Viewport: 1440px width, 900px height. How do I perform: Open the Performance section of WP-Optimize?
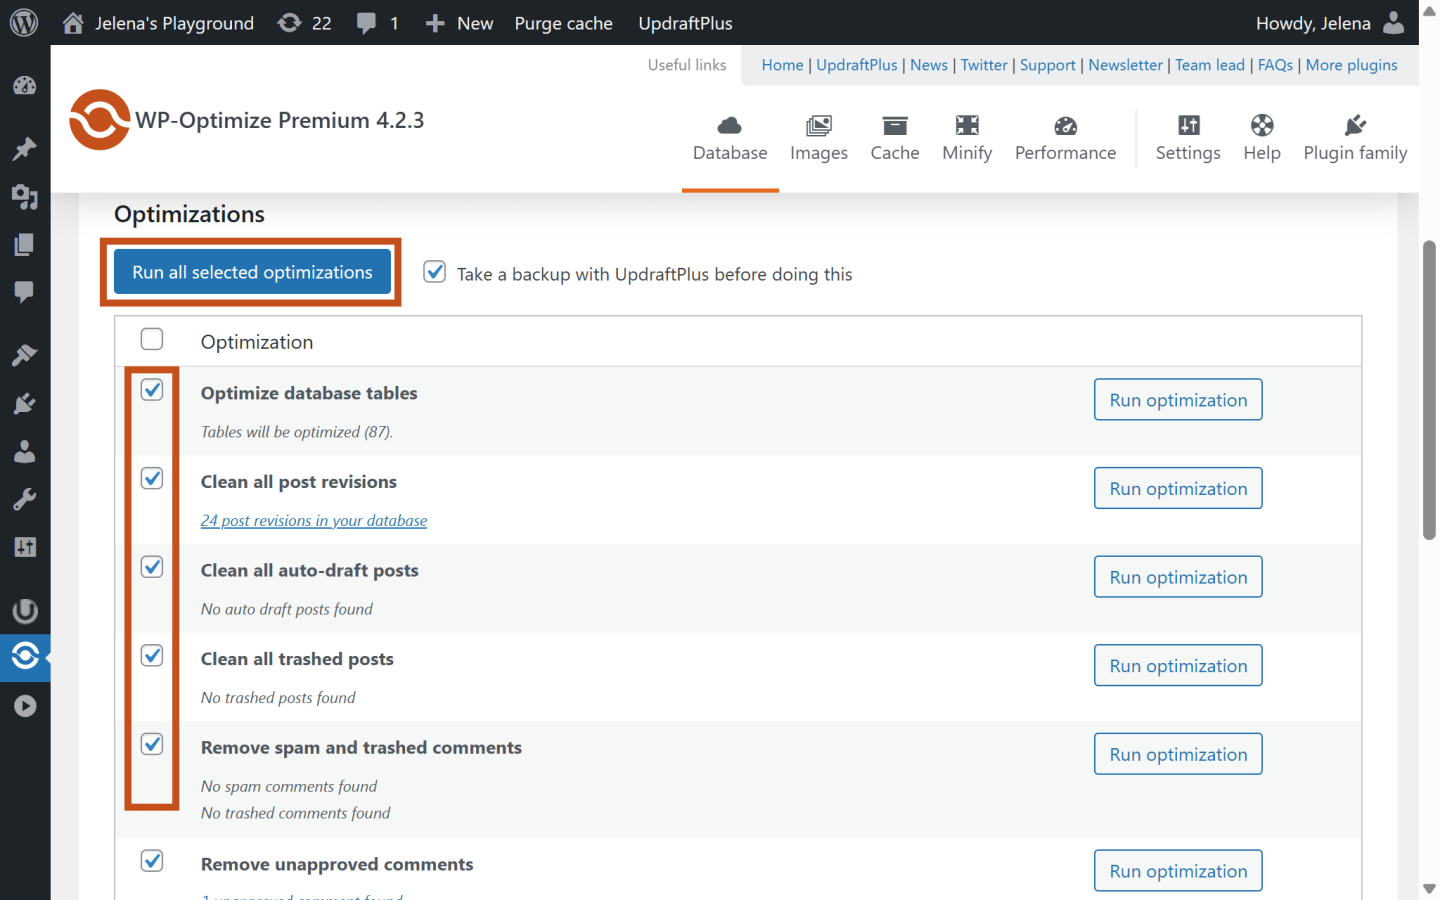1064,138
